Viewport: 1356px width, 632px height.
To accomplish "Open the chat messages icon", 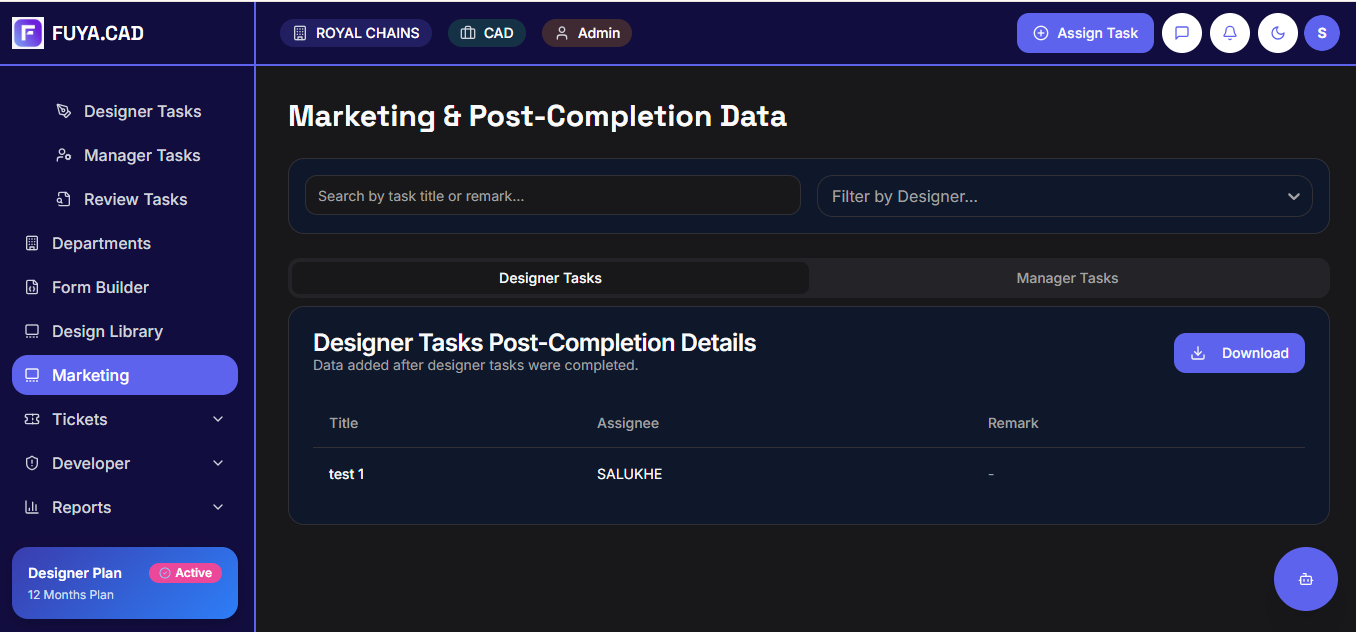I will pos(1182,33).
